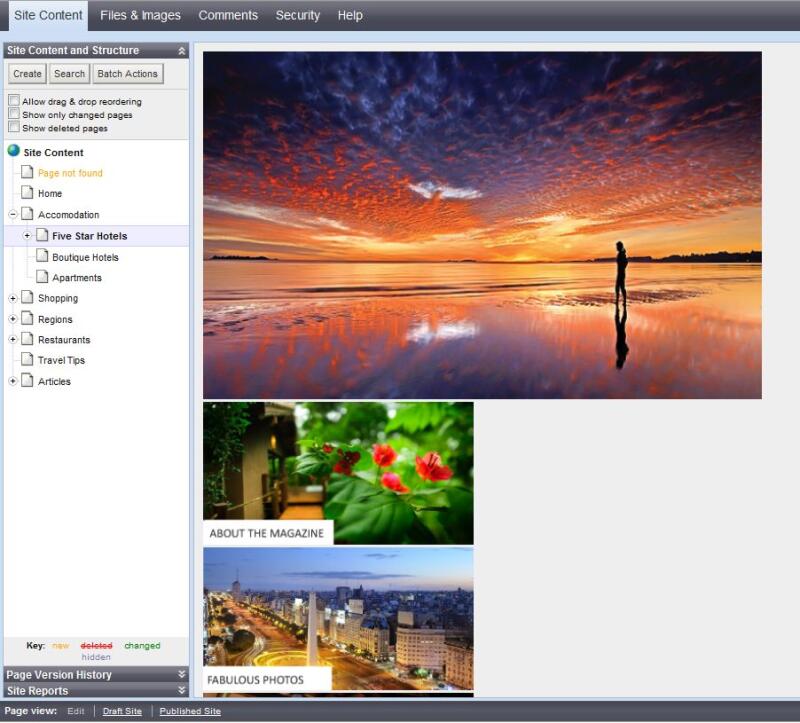Click the Page not found page icon
800x723 pixels.
click(27, 173)
